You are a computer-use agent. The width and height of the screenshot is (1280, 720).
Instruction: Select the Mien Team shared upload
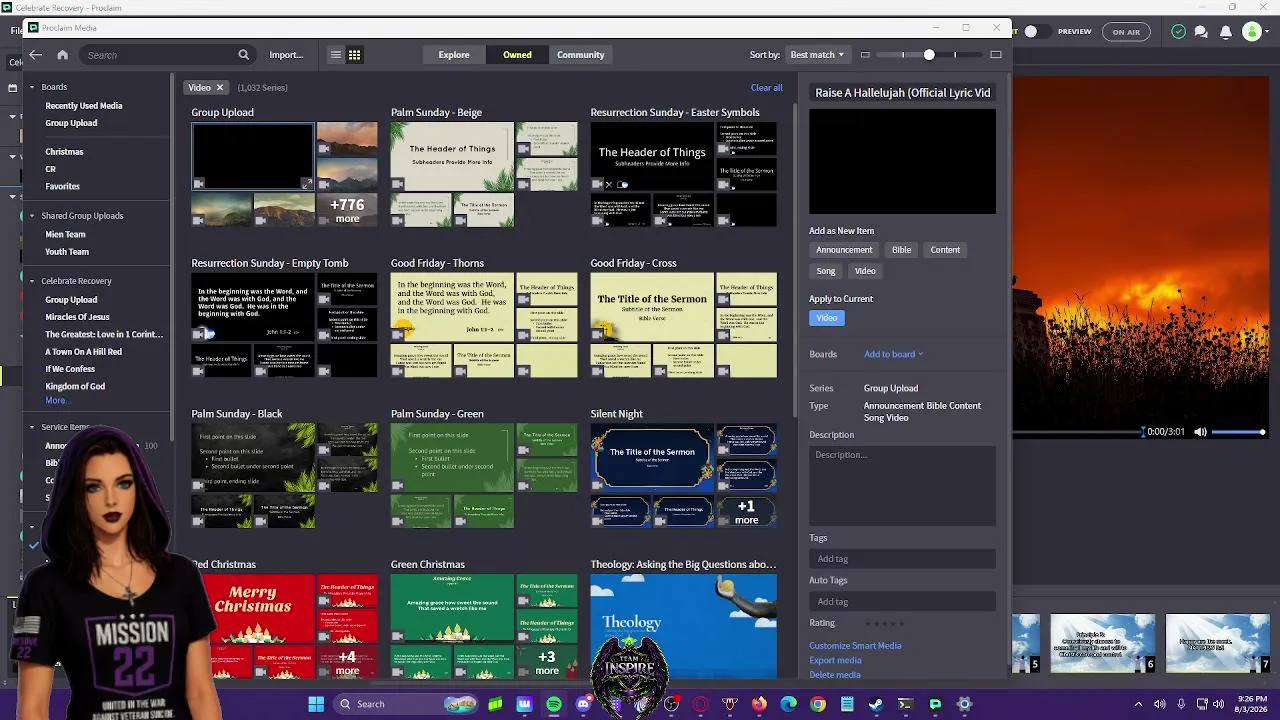(65, 235)
